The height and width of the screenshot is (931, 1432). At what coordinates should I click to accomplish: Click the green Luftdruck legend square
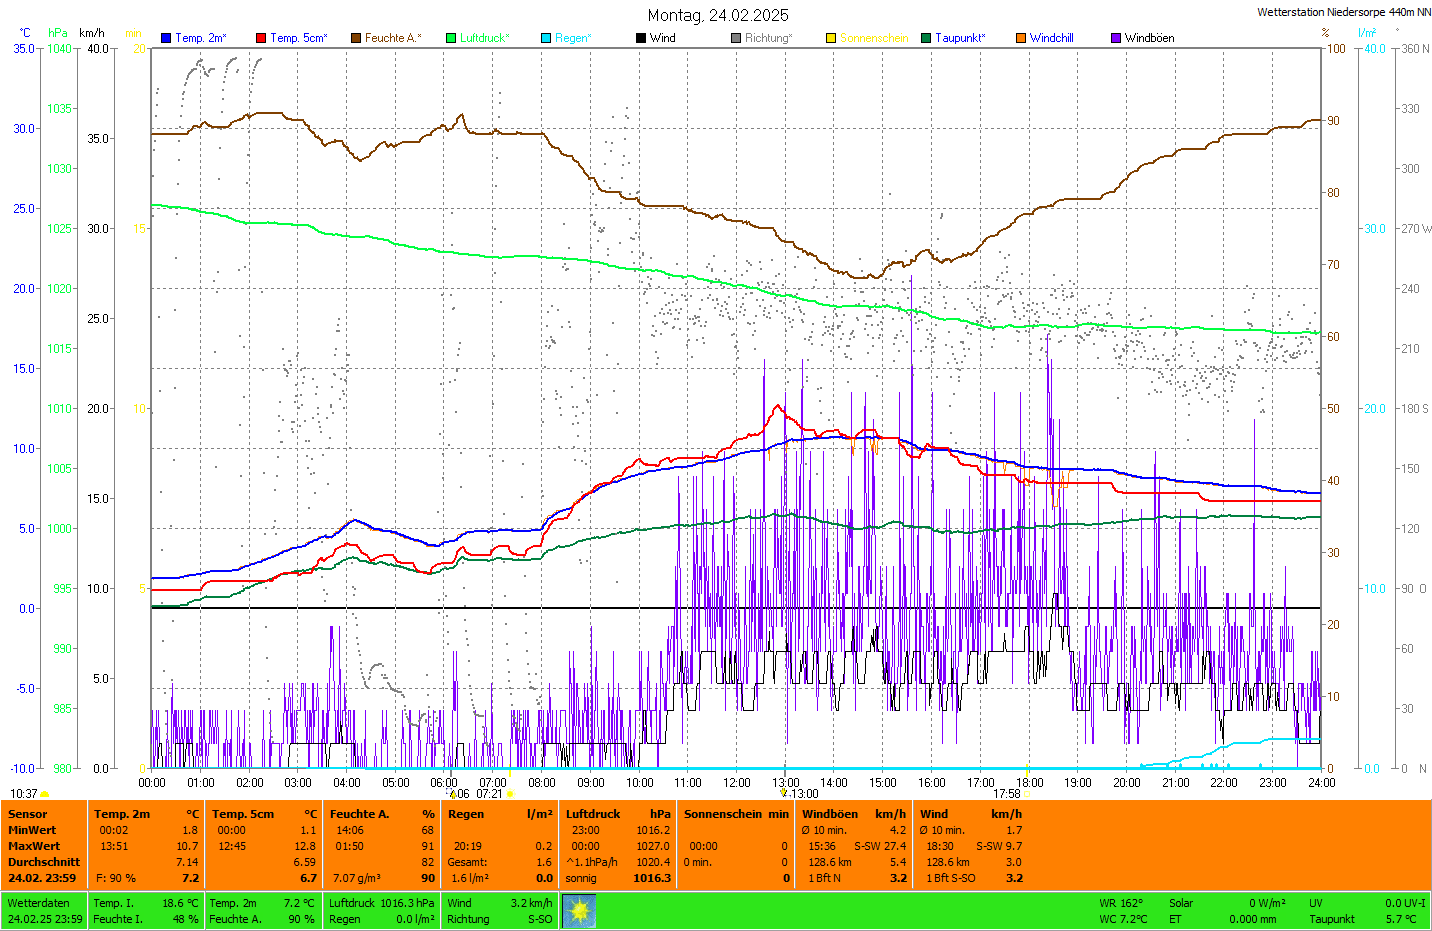pos(451,38)
